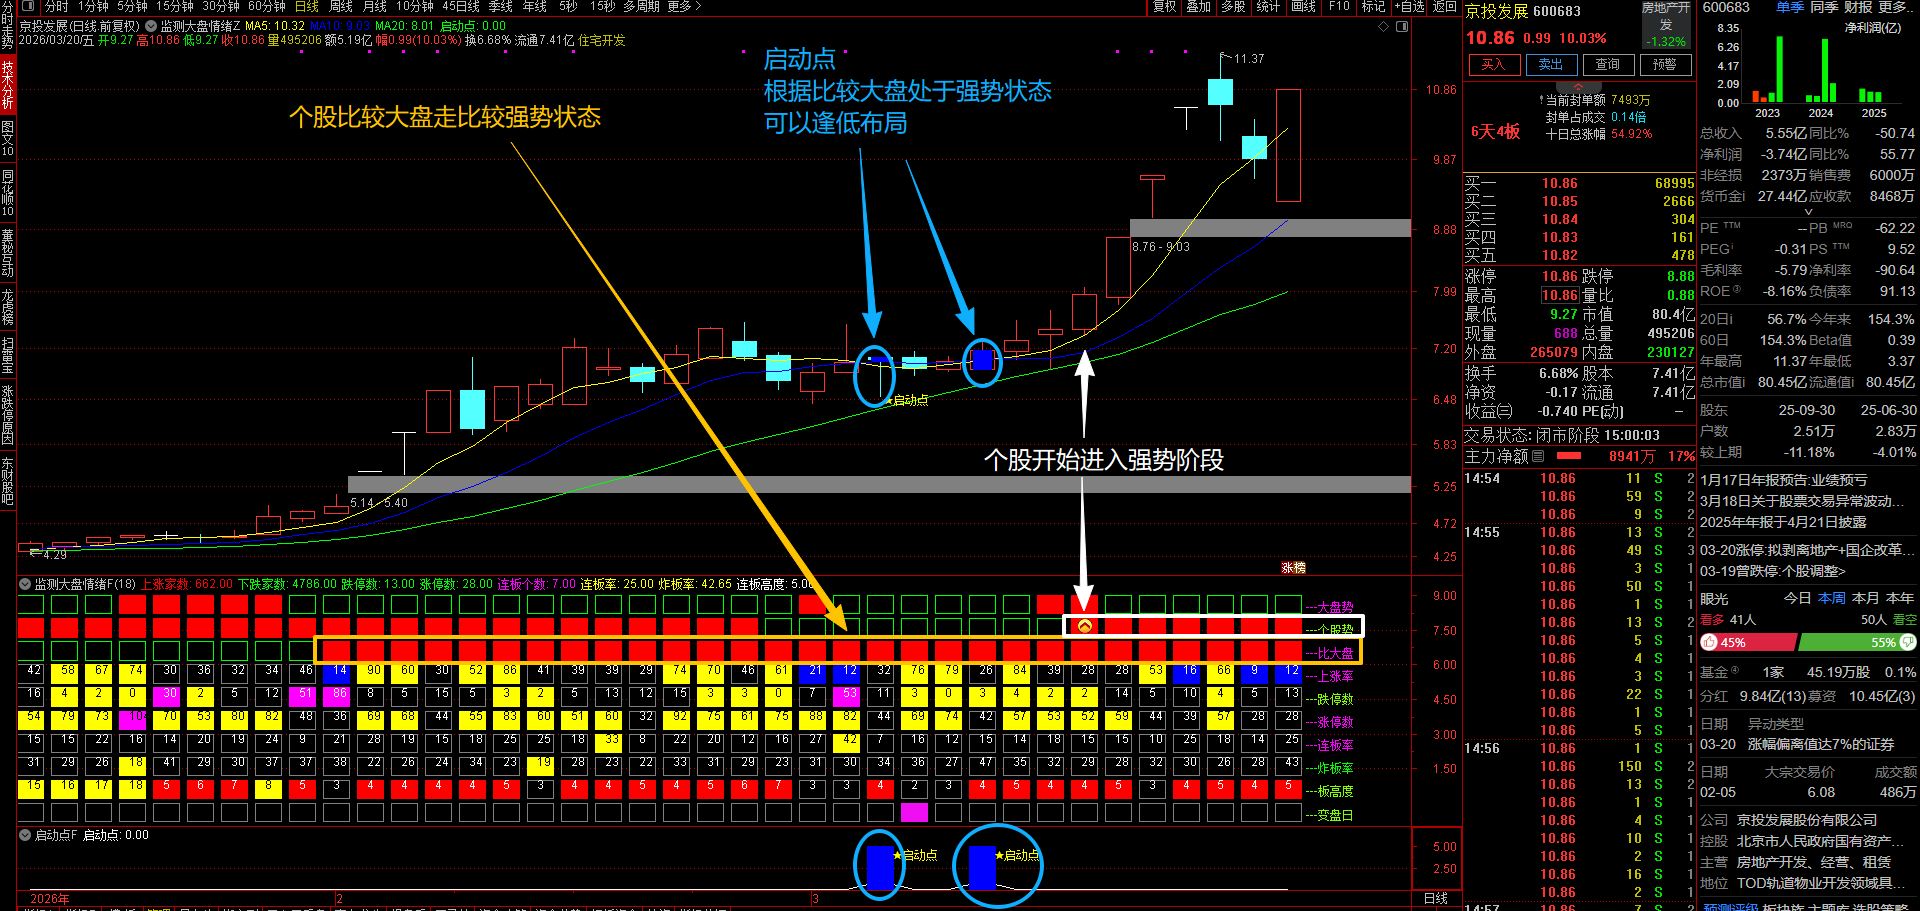Click the yellow circle marker in 个股势 row
The width and height of the screenshot is (1920, 911).
coord(1084,626)
